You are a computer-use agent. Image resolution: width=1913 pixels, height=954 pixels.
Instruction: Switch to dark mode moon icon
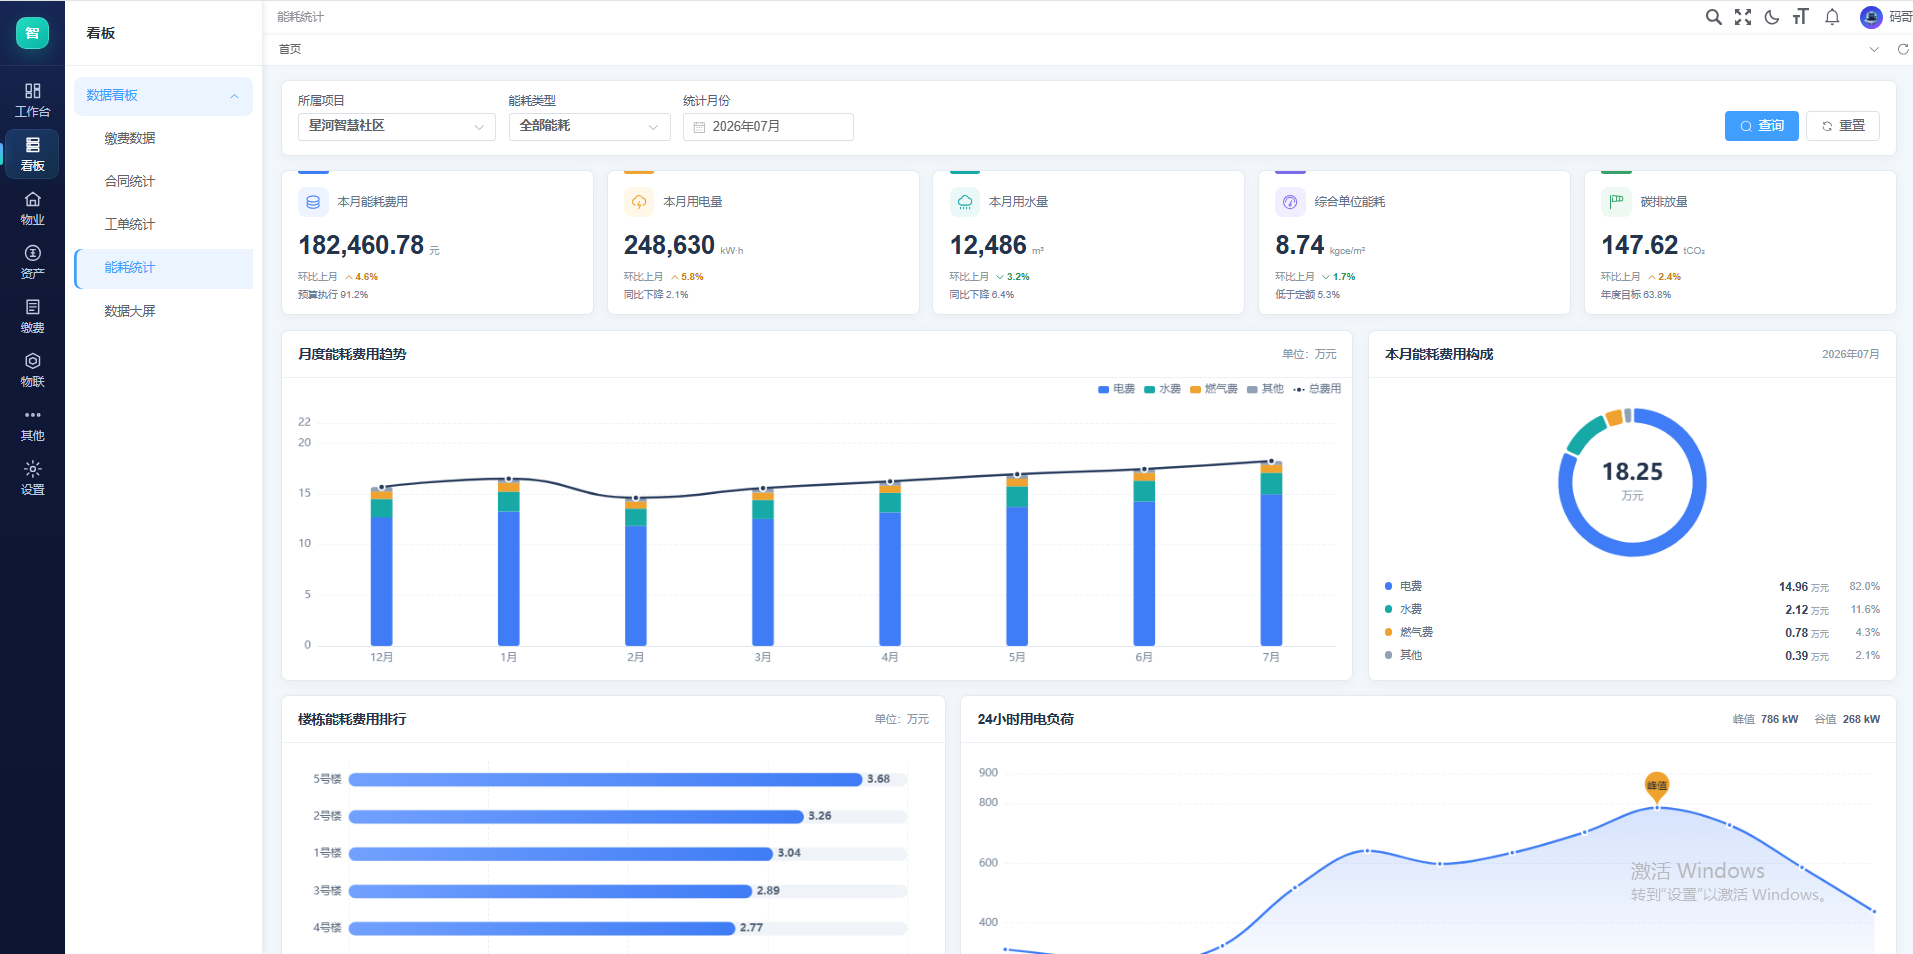pyautogui.click(x=1772, y=17)
